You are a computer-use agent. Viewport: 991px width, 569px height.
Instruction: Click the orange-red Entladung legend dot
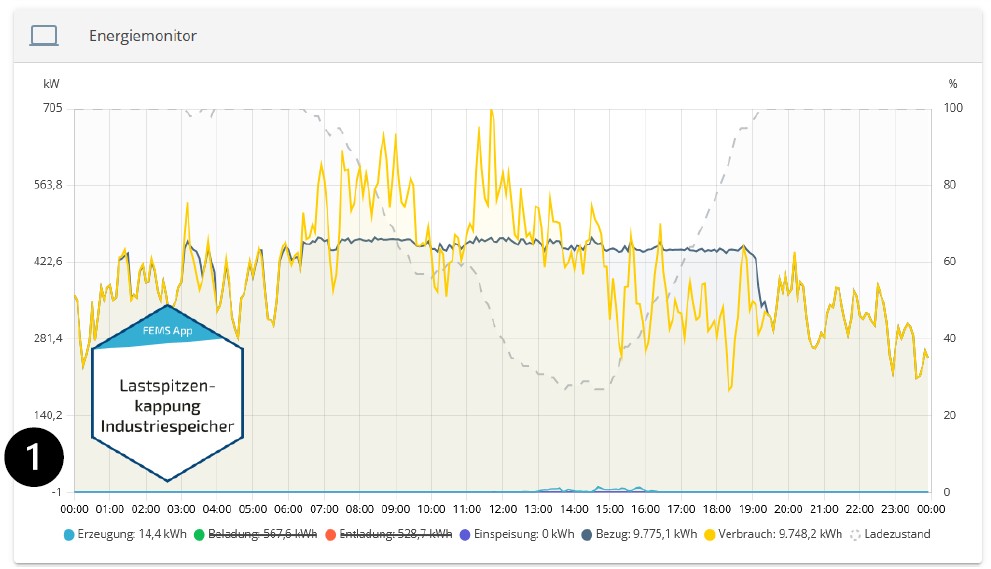[330, 535]
